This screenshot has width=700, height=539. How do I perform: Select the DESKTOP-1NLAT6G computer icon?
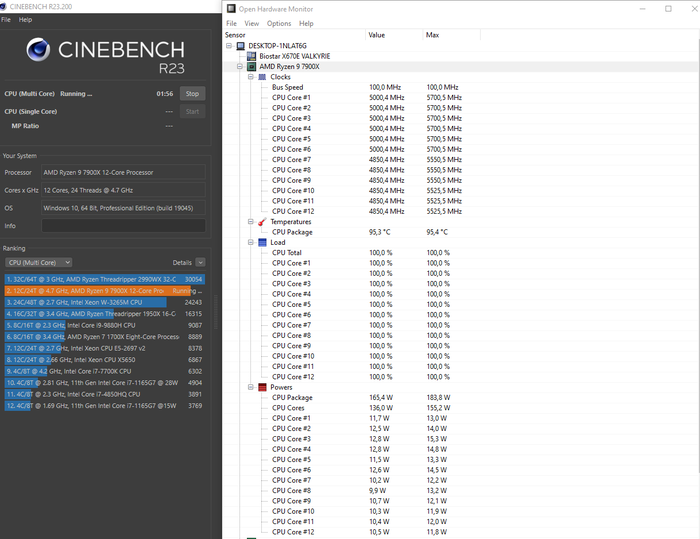(x=241, y=46)
